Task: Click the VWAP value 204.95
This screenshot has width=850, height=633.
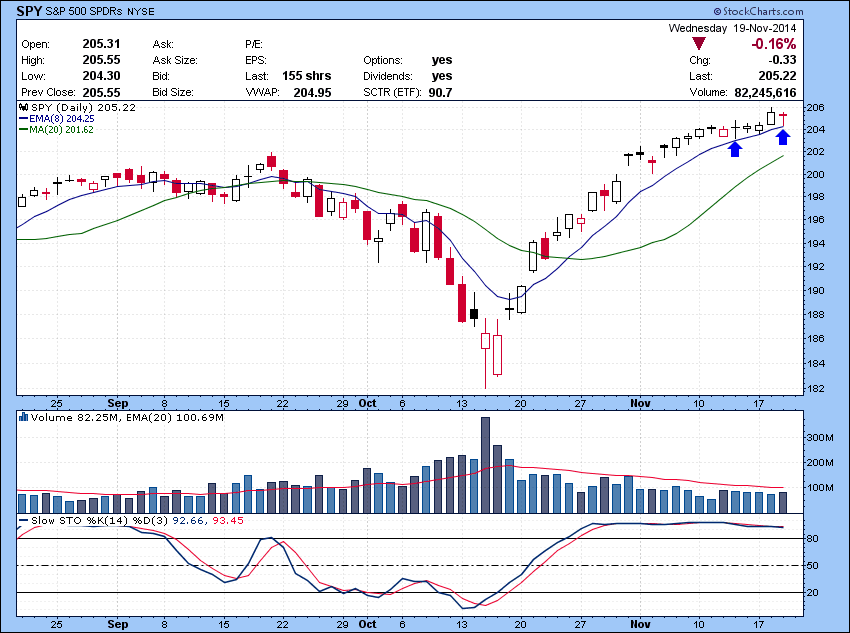Action: click(x=312, y=93)
